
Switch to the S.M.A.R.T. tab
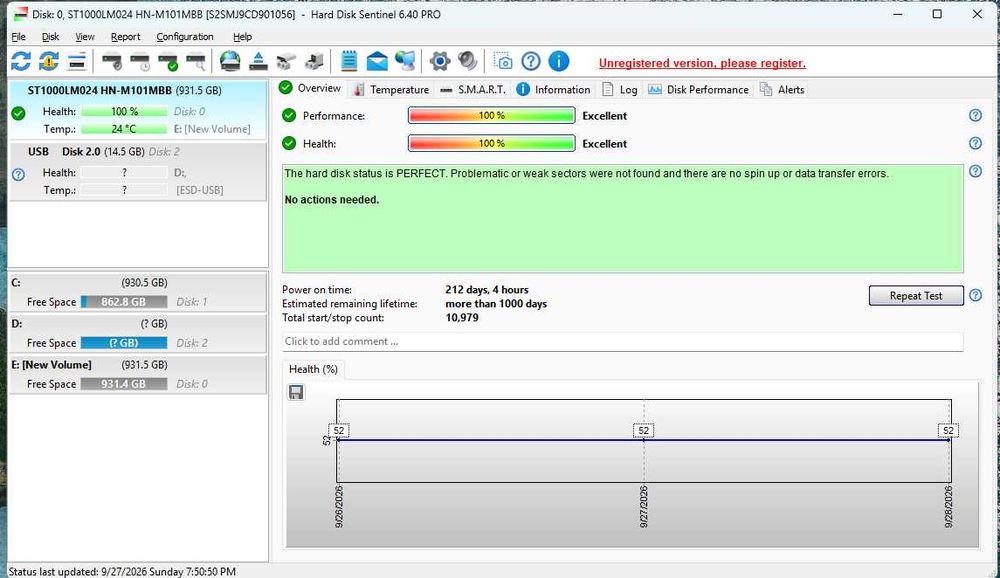[473, 89]
